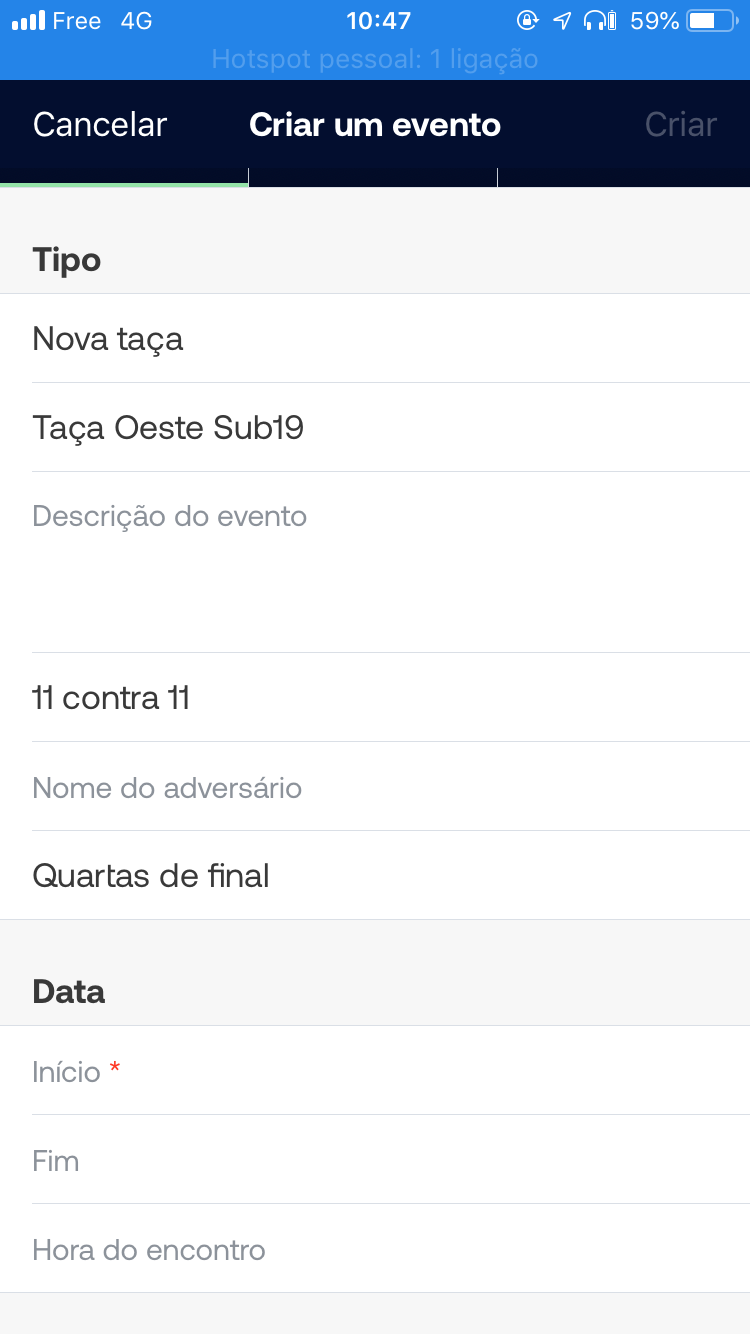Viewport: 750px width, 1334px height.
Task: Pick a start date in Início
Action: [x=375, y=1072]
